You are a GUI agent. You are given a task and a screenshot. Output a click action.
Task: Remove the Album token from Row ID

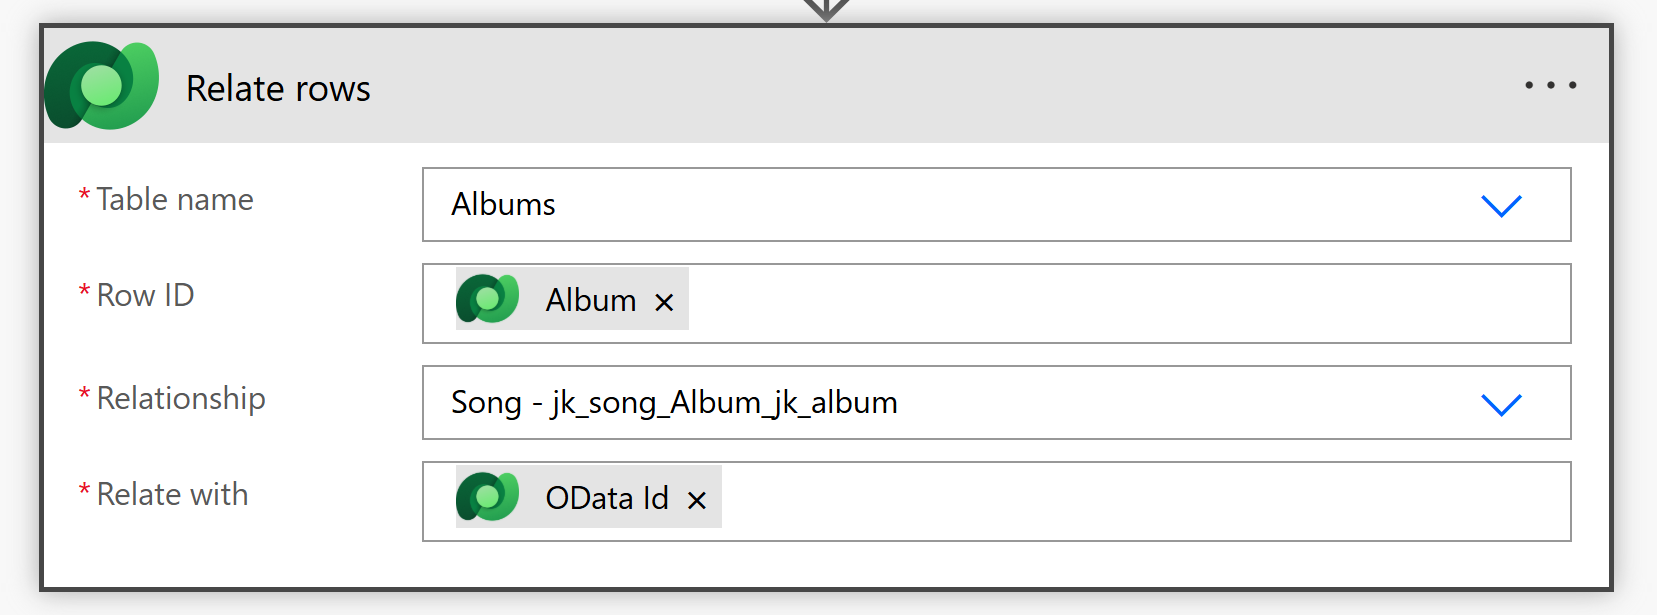pyautogui.click(x=664, y=302)
